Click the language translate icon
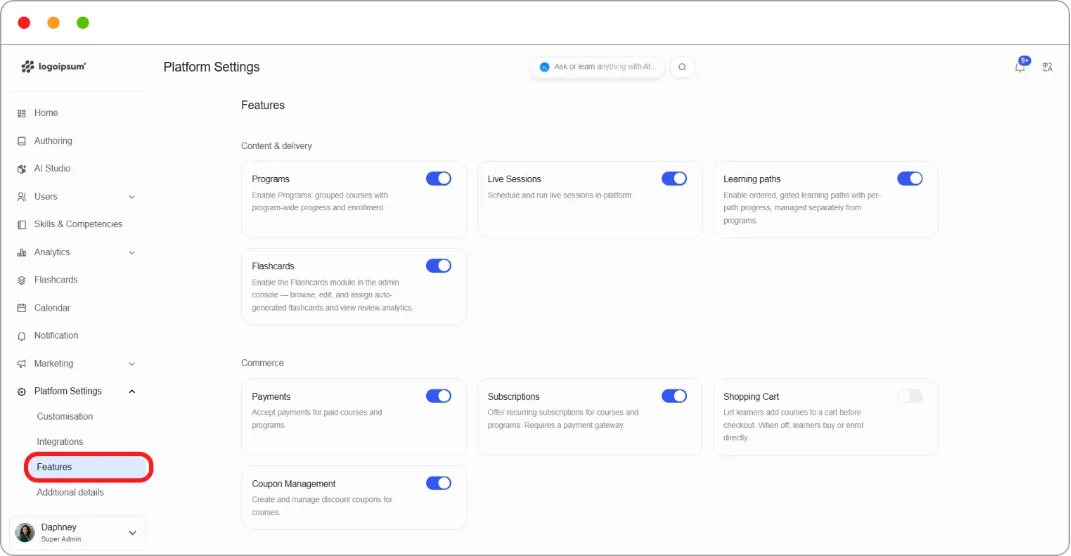This screenshot has height=556, width=1071. tap(1047, 67)
